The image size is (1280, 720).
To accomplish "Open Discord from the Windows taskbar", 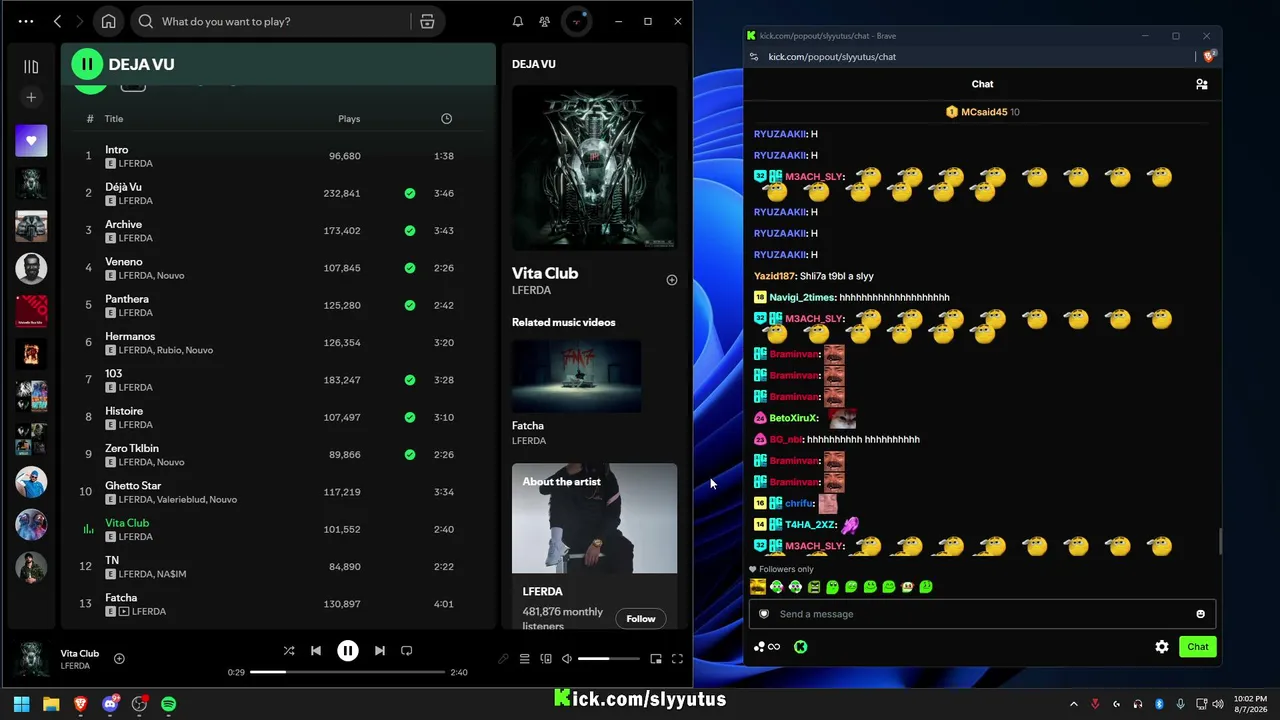I will coord(110,704).
